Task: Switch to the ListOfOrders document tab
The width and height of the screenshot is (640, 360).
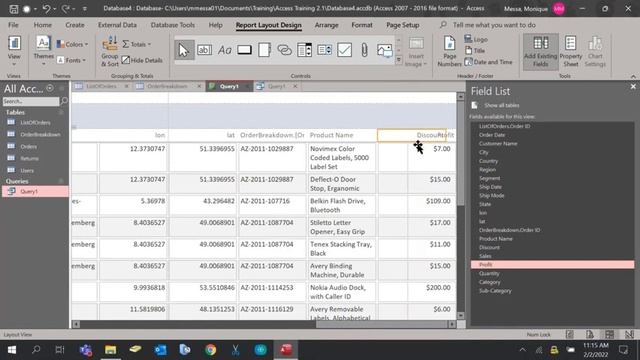Action: point(101,86)
